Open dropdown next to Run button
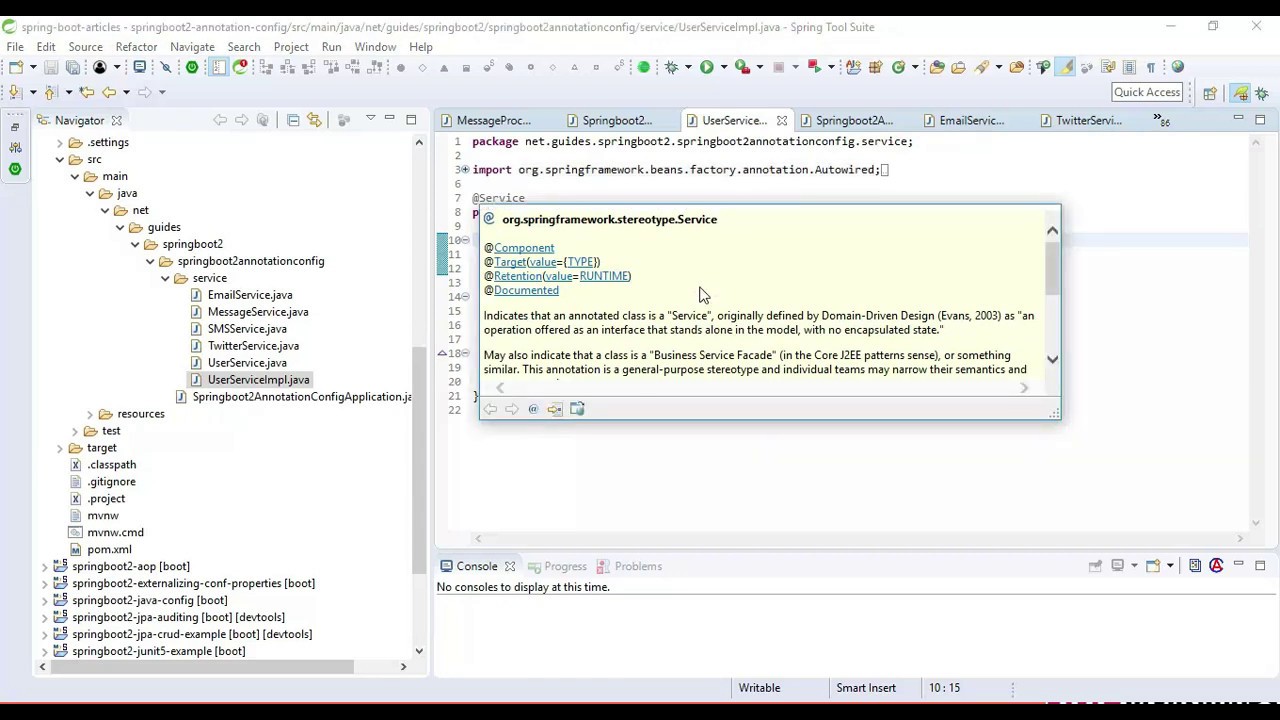Viewport: 1280px width, 720px height. [724, 67]
